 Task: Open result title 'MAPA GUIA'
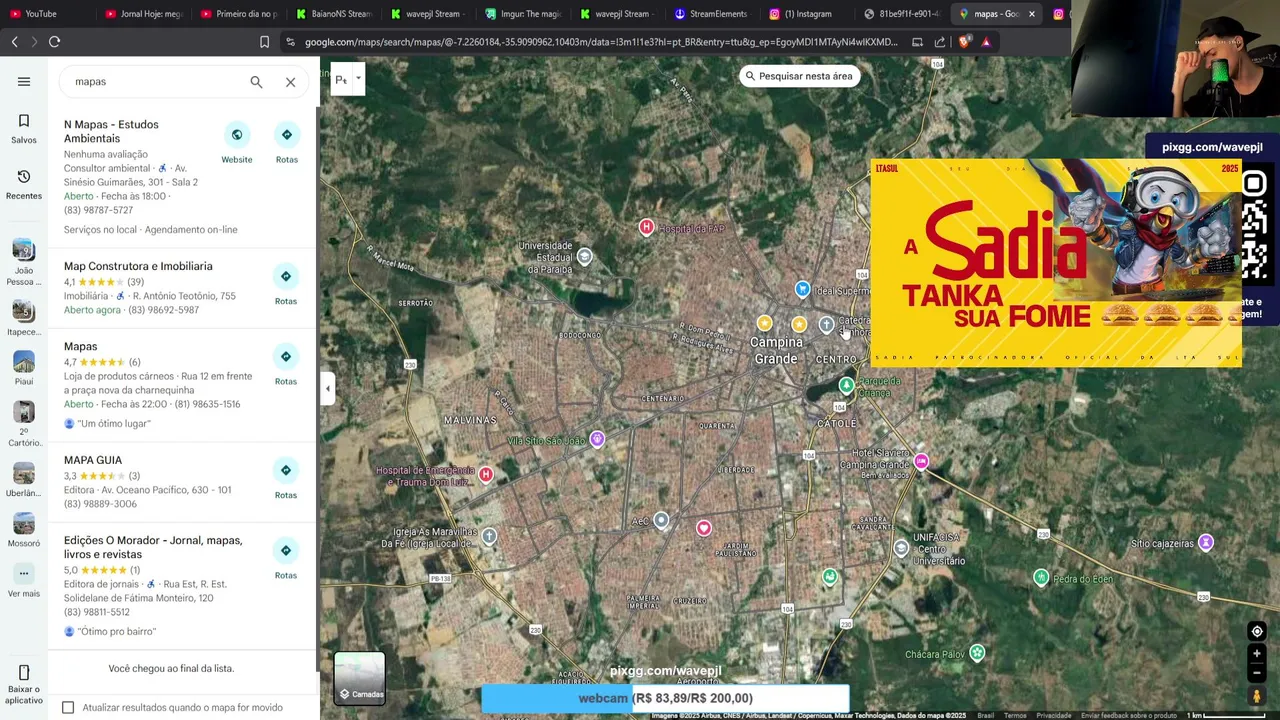(93, 460)
